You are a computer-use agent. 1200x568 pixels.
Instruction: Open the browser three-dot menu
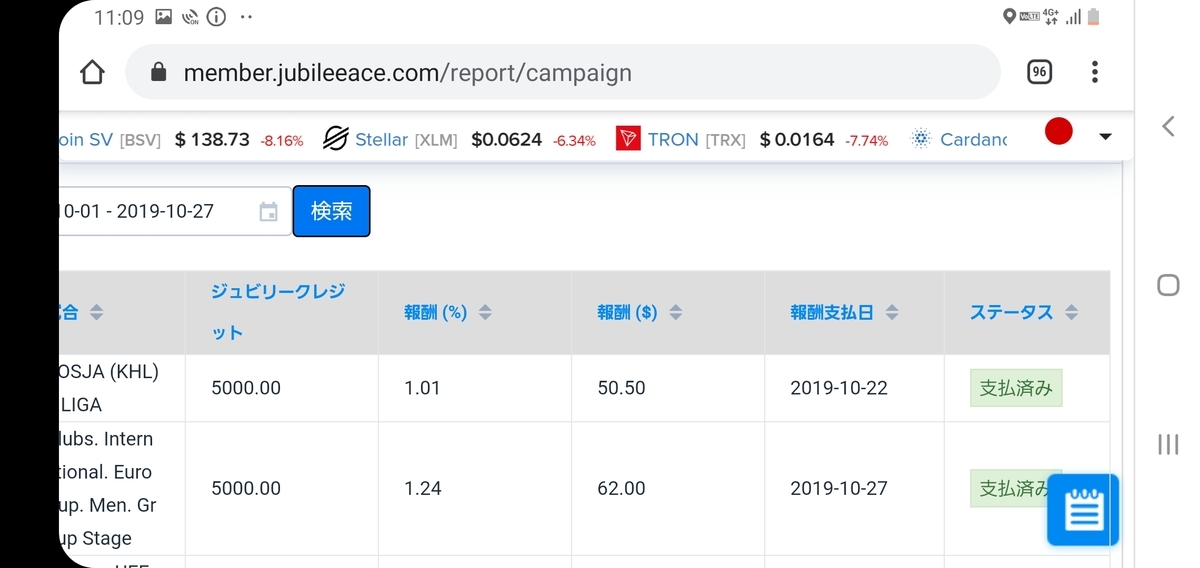click(x=1095, y=72)
